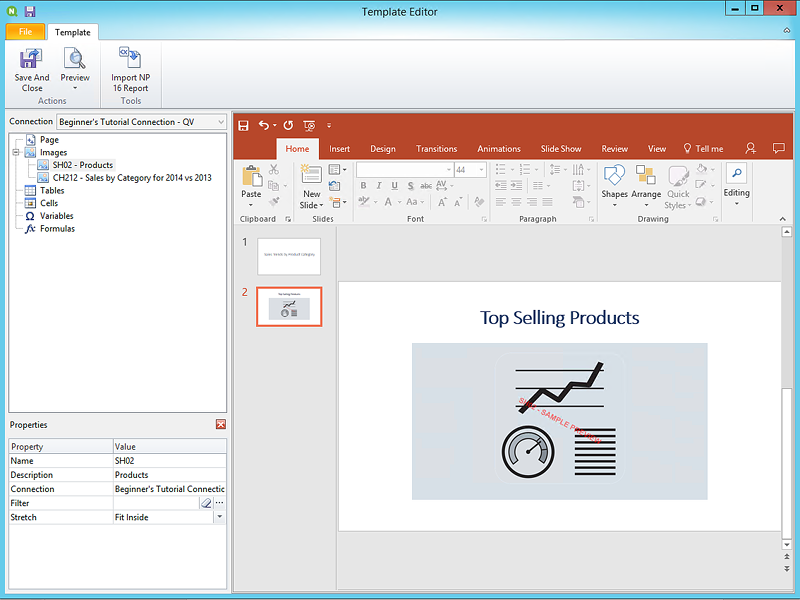Open the Connection dropdown list
Image resolution: width=800 pixels, height=600 pixels.
coord(219,122)
